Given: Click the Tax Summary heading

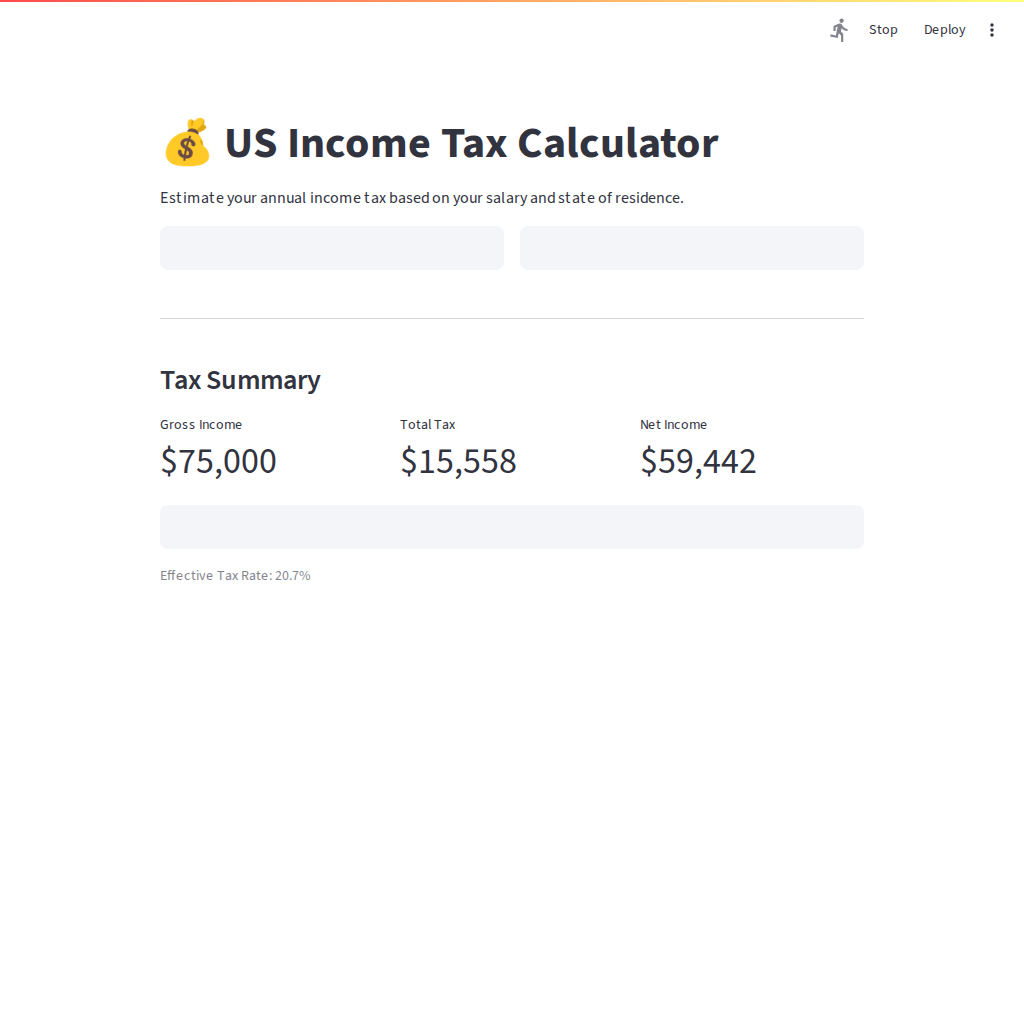Looking at the screenshot, I should (x=240, y=380).
